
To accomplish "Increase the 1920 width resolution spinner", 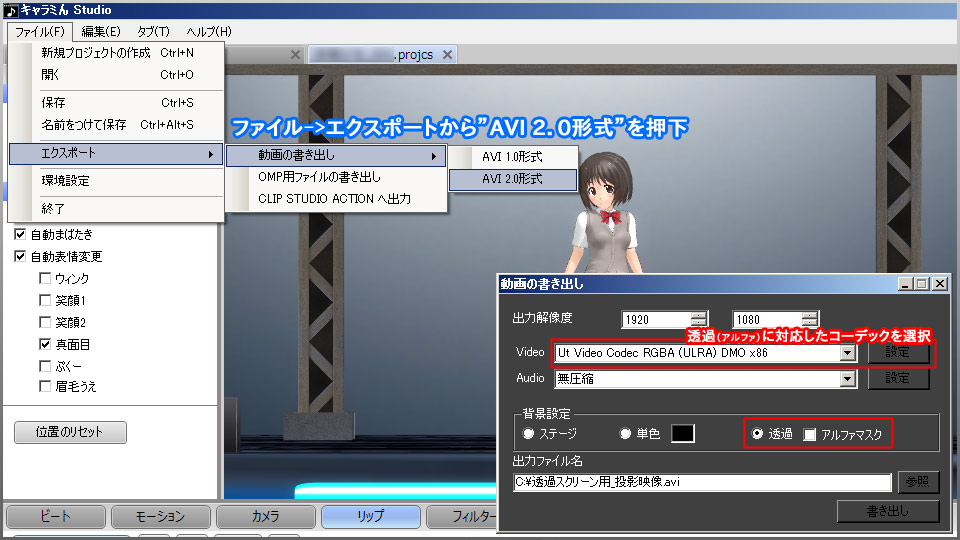I will pos(698,315).
